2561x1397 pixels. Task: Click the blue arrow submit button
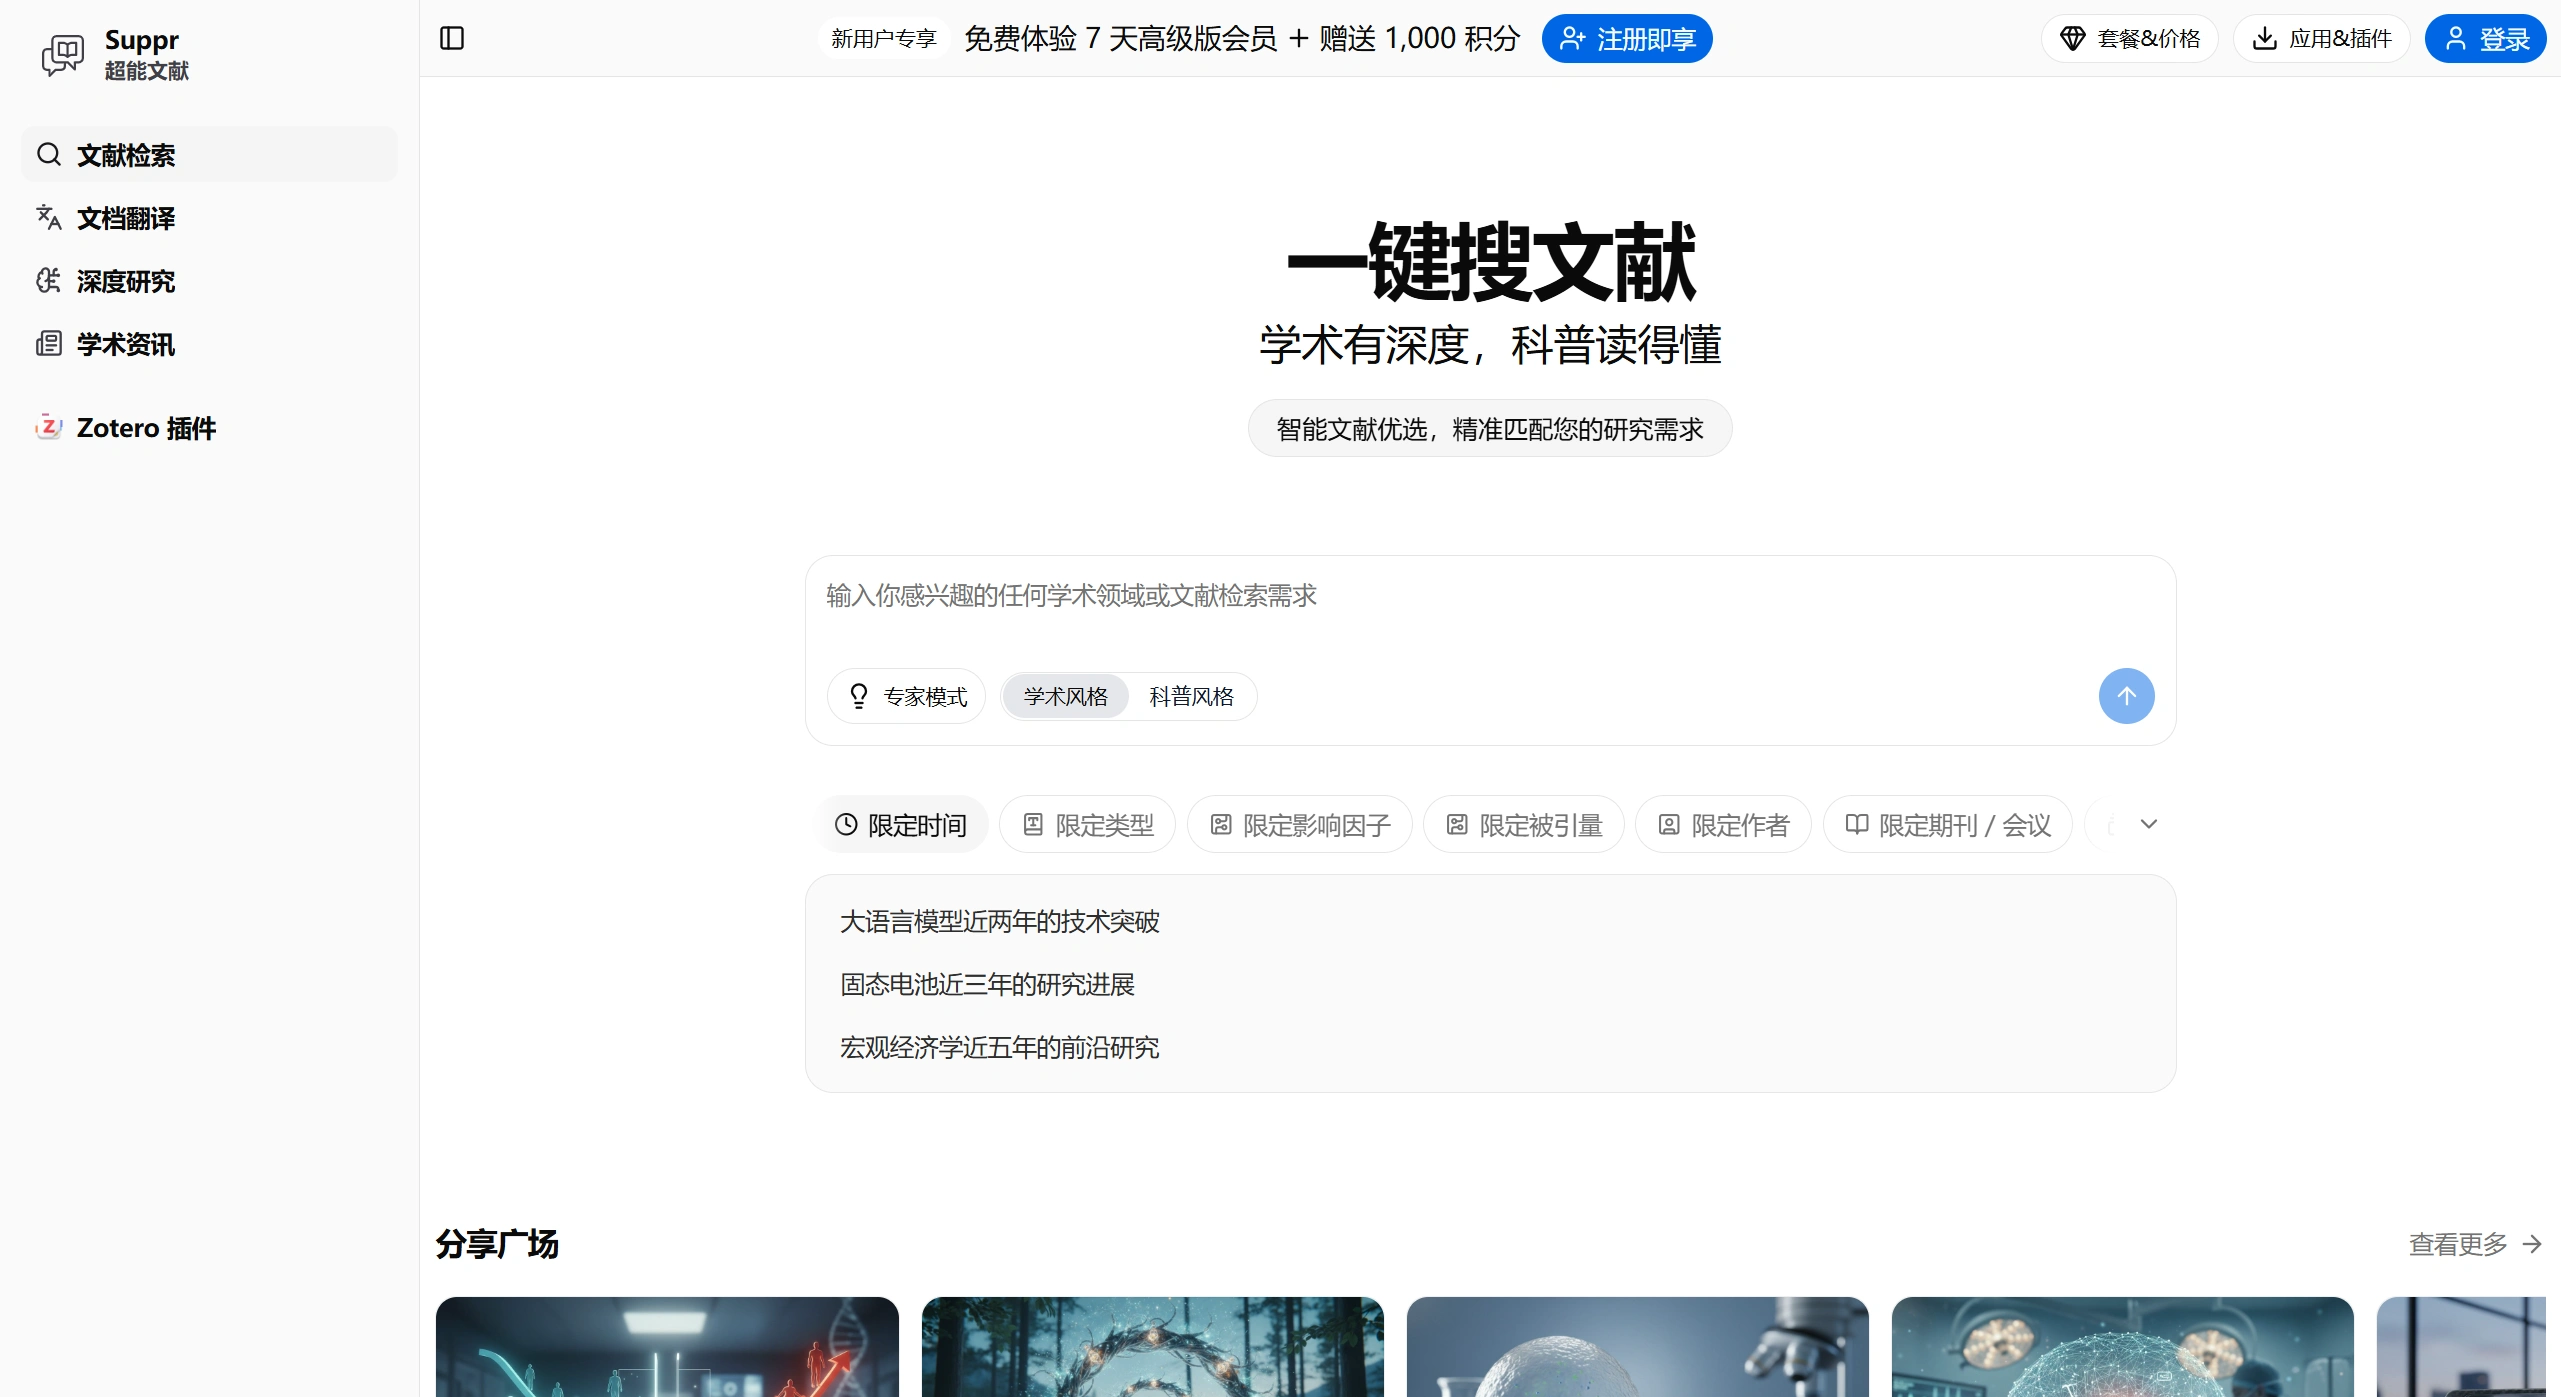click(x=2126, y=696)
